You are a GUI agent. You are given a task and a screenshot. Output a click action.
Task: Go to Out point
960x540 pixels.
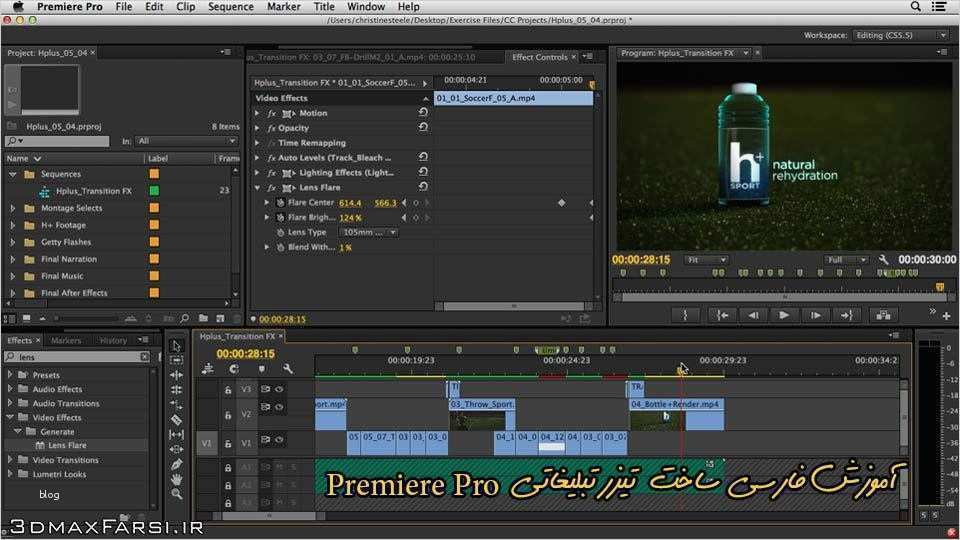(847, 315)
